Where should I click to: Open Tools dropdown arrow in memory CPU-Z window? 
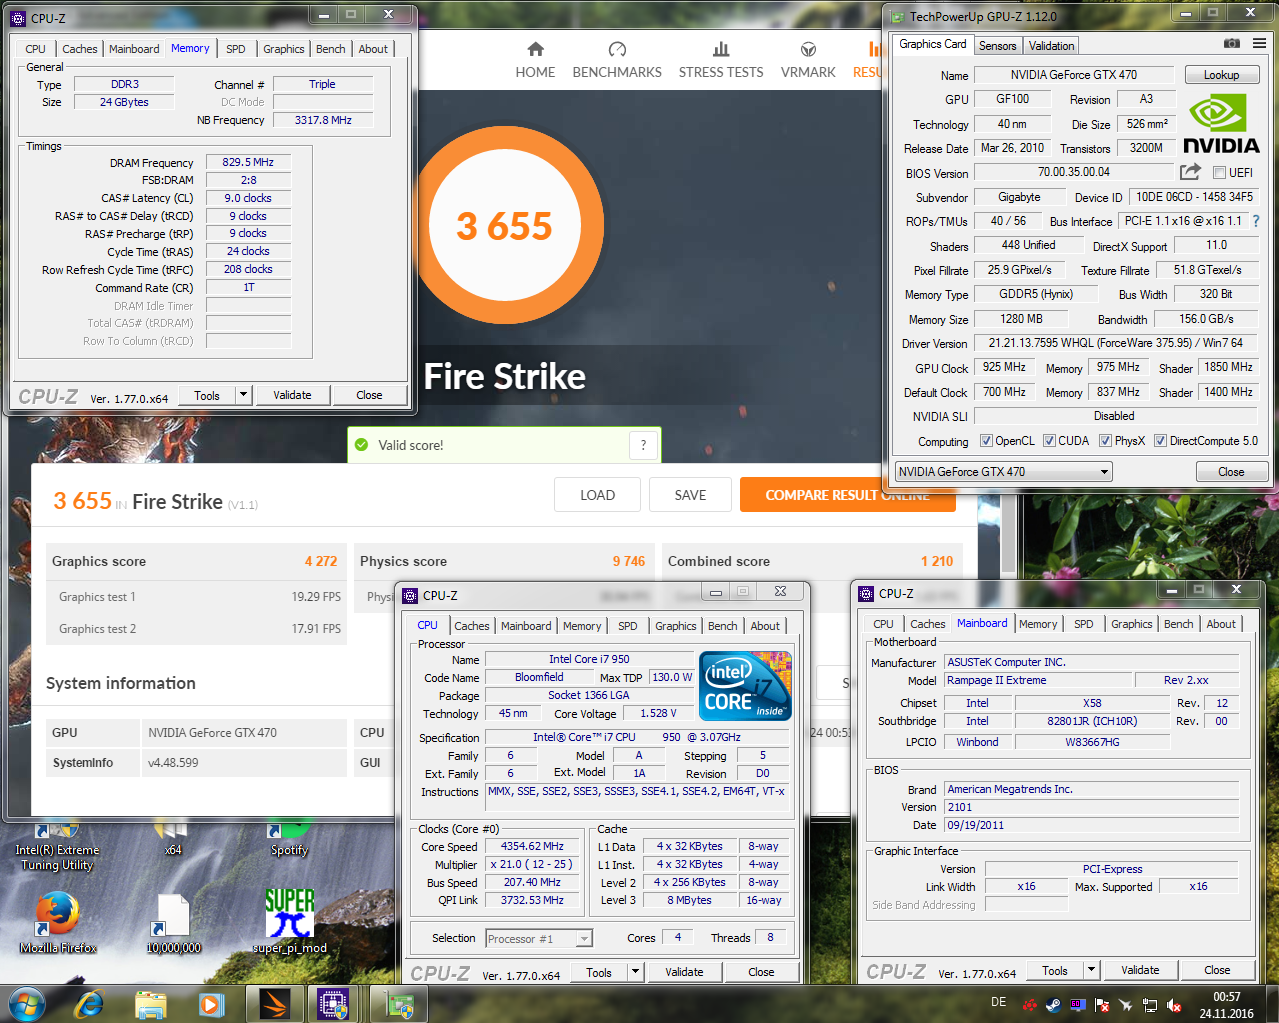tap(243, 395)
